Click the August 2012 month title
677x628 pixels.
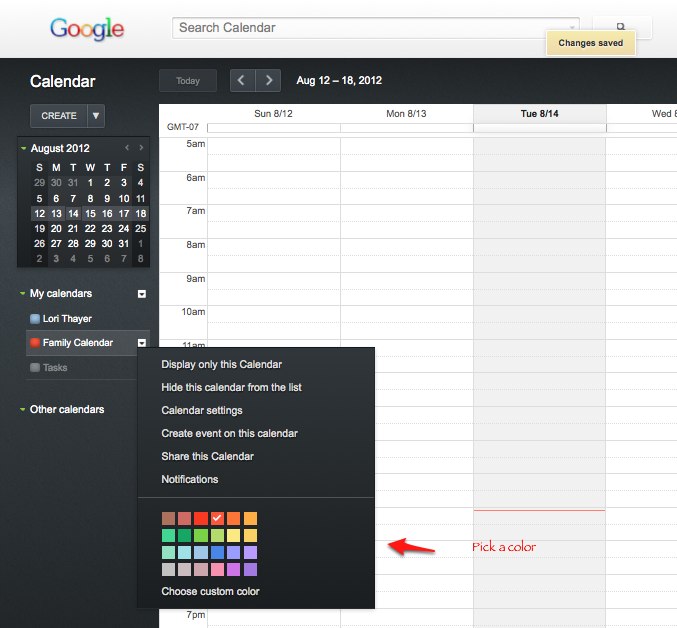60,148
